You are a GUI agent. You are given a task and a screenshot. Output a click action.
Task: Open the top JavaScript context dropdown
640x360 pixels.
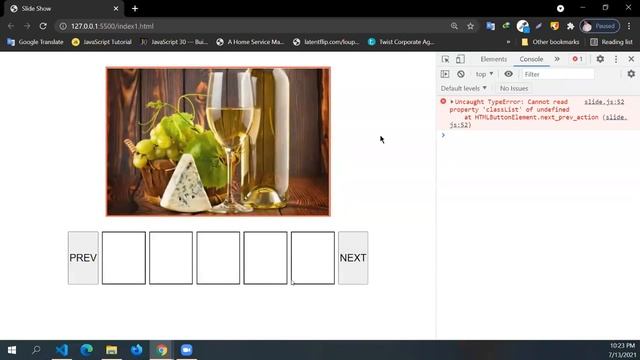coord(484,74)
